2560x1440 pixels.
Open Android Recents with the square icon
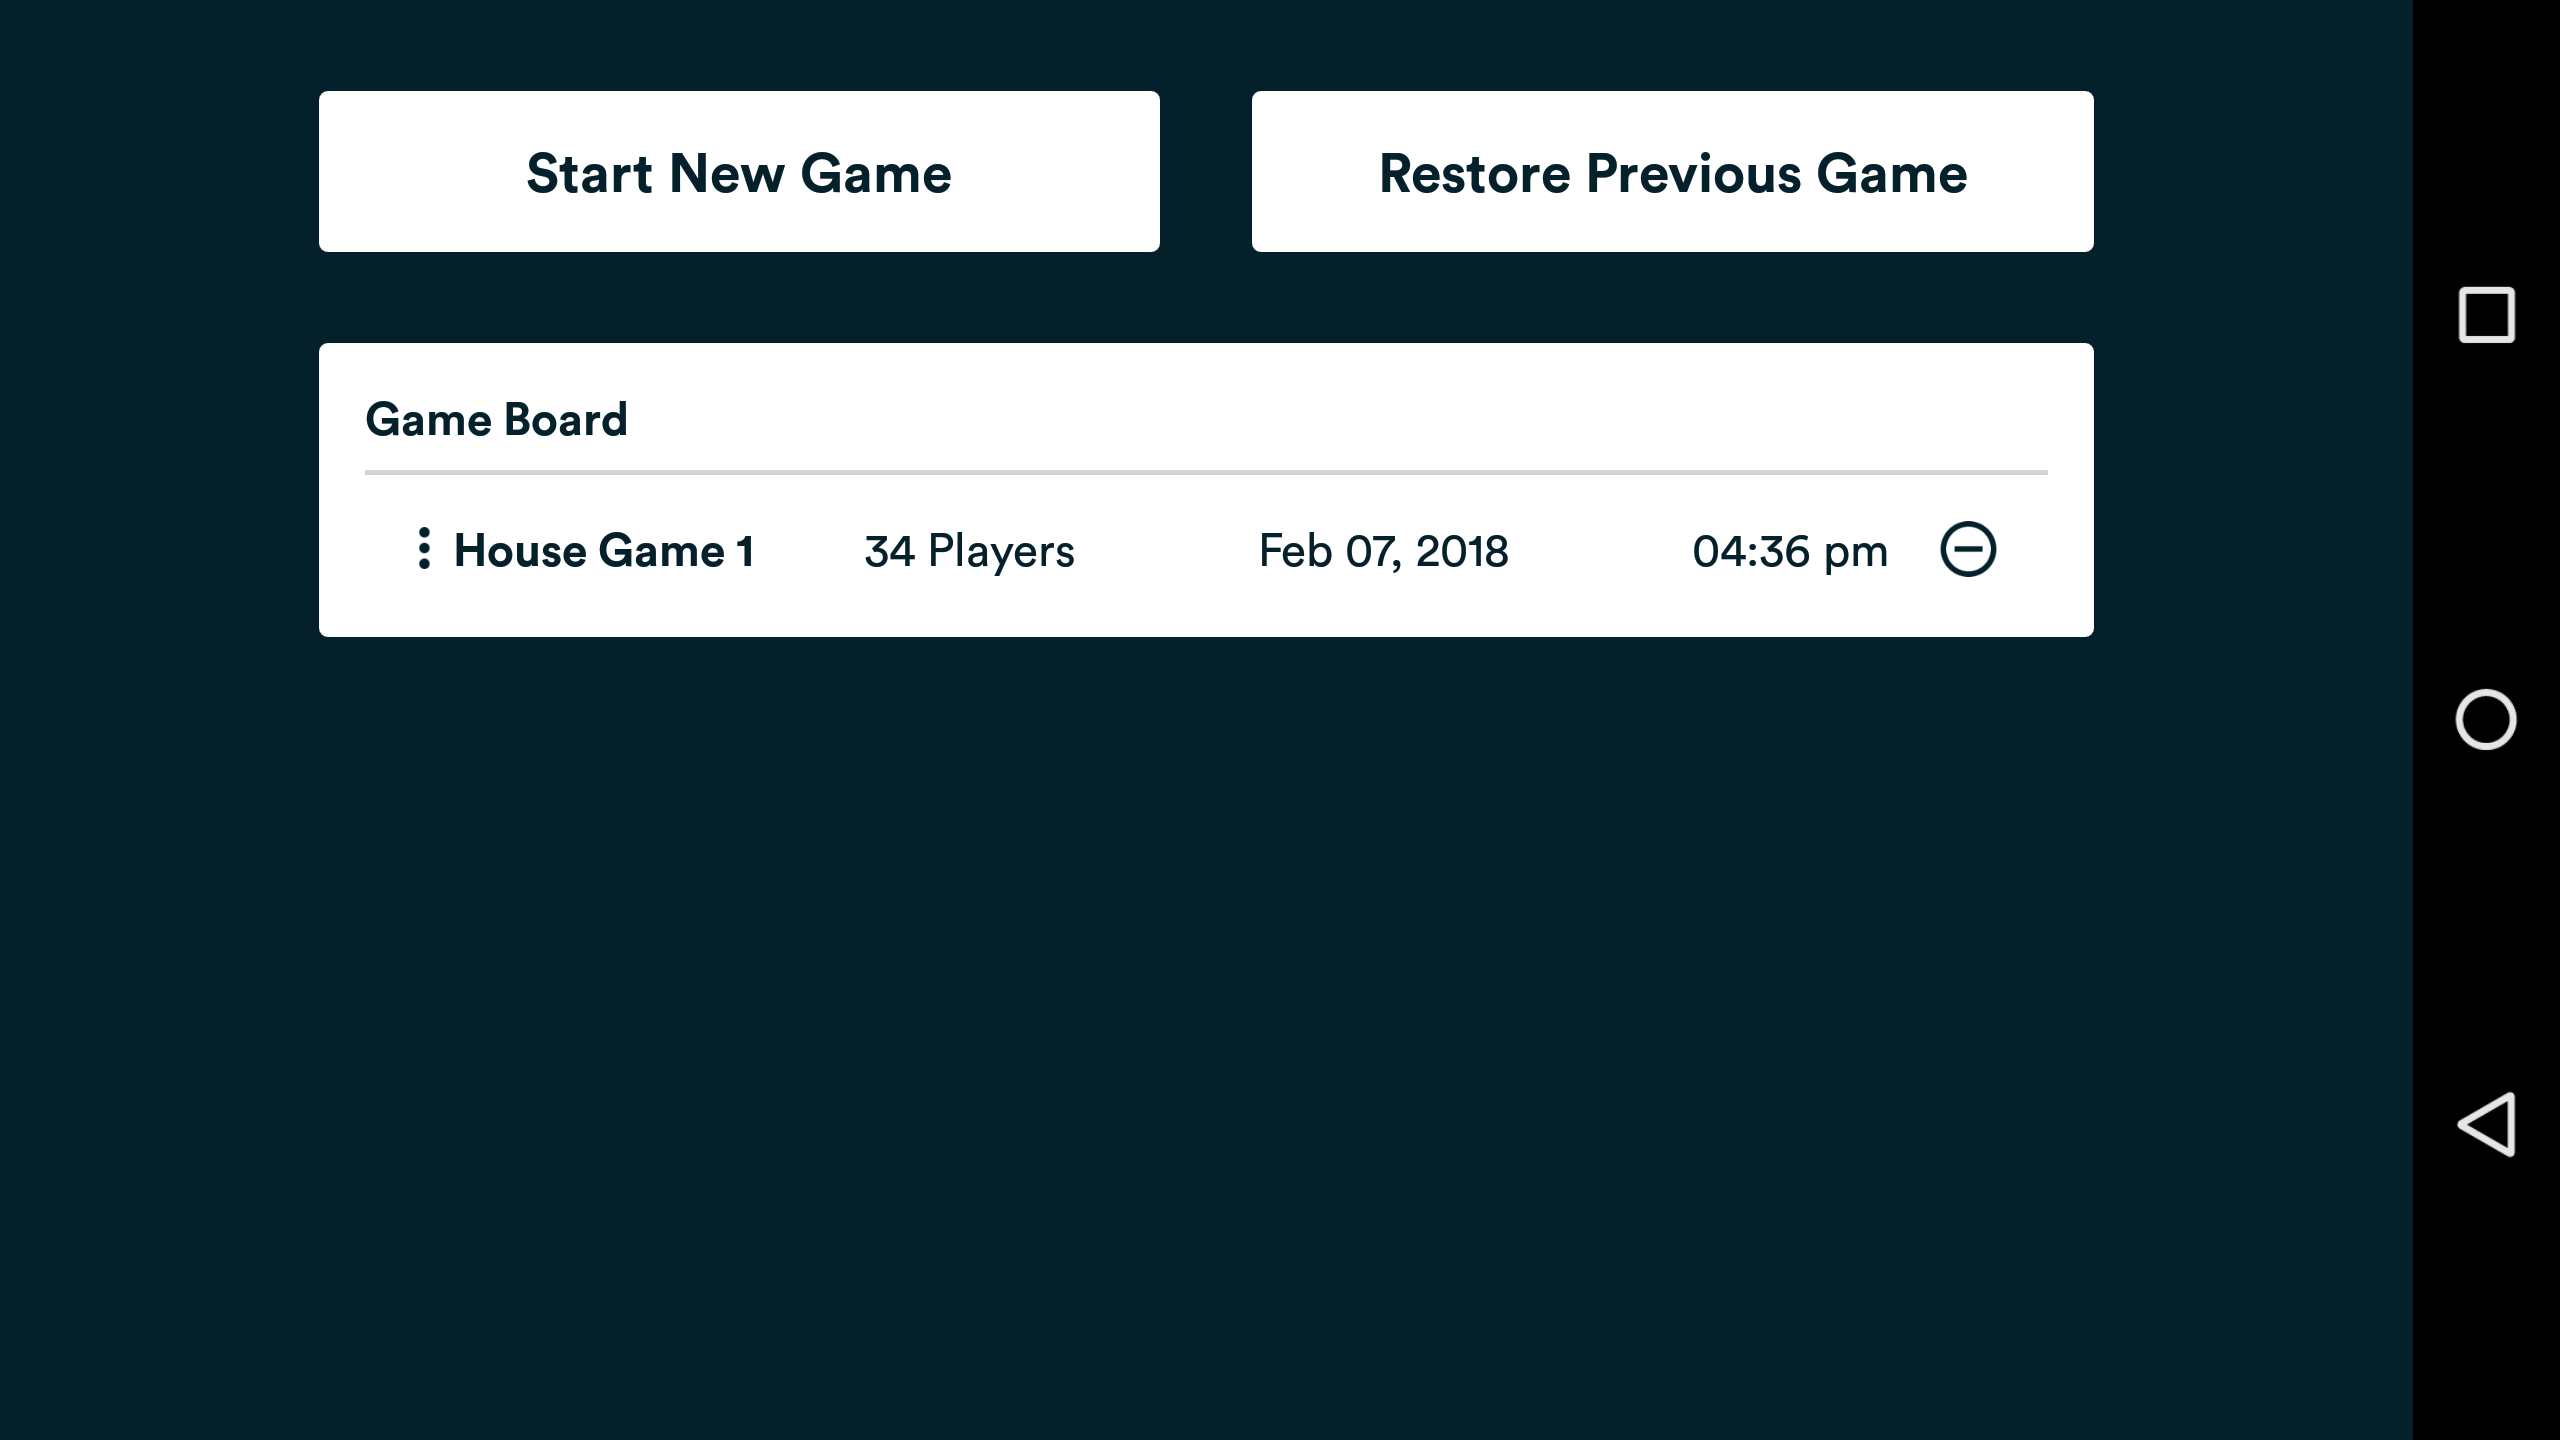[x=2486, y=316]
